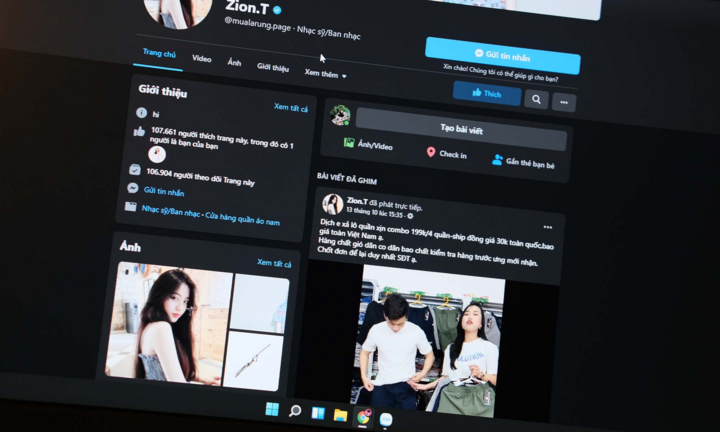Click the verified badge next to Zion.T
The height and width of the screenshot is (432, 720).
(x=277, y=10)
